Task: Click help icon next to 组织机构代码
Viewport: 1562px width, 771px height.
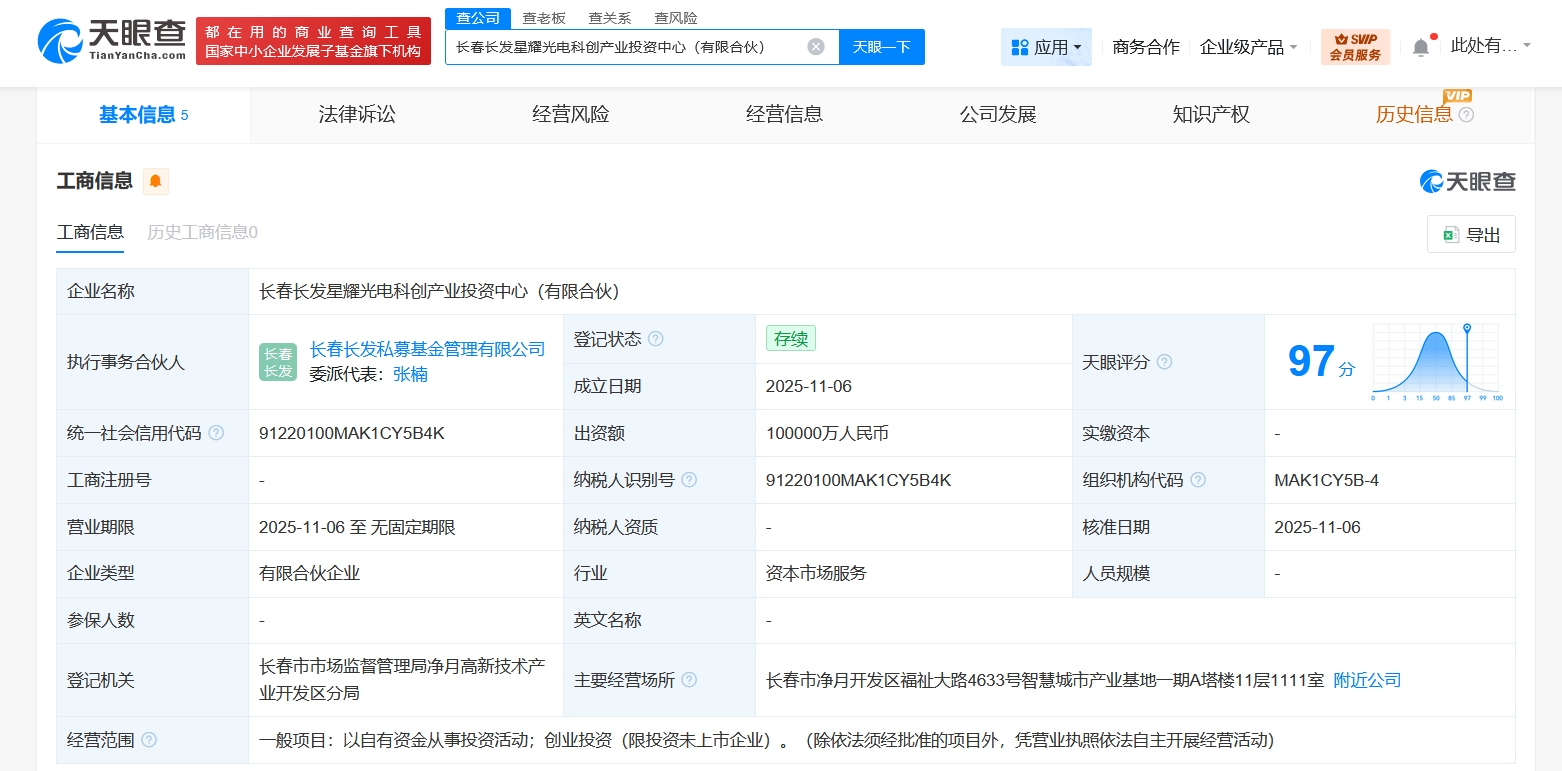Action: click(1198, 480)
